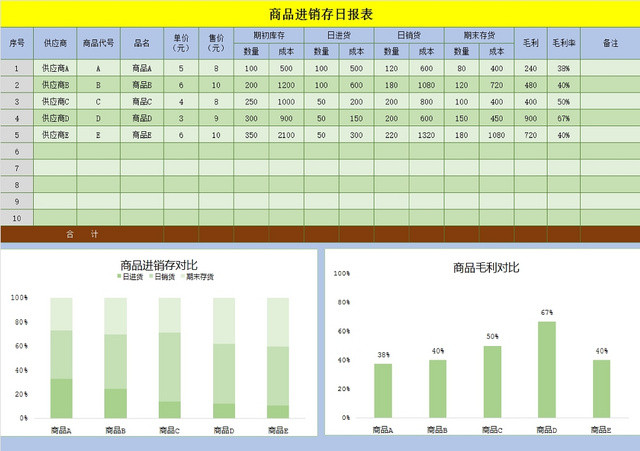
Task: Click the 合计 total row label
Action: [x=82, y=234]
